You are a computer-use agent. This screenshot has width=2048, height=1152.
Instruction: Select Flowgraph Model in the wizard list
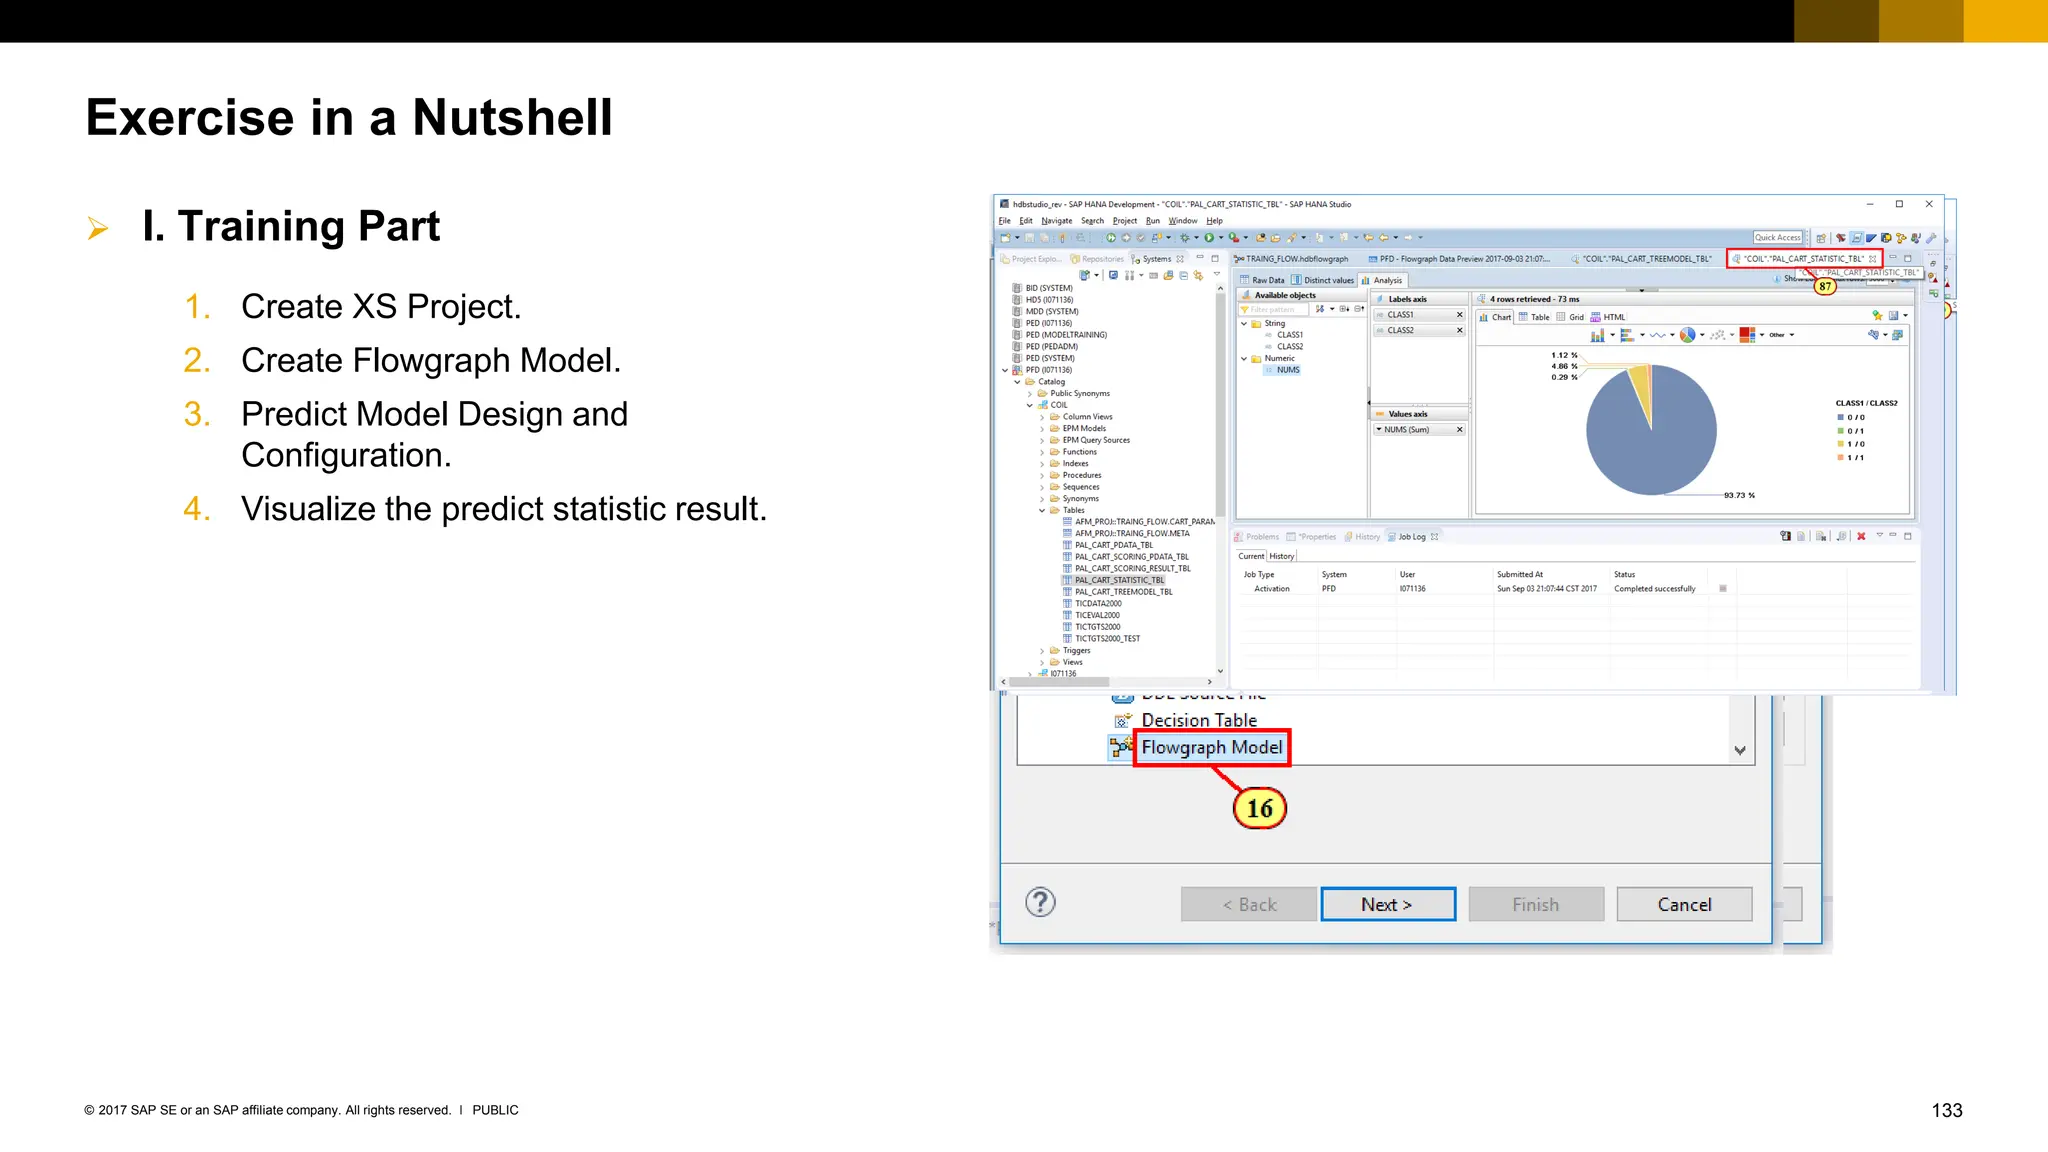coord(1211,747)
